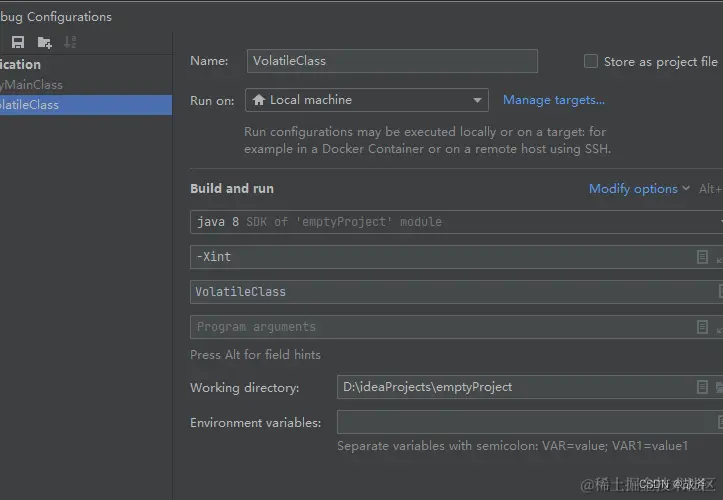Click the main class field VolatileClass

[456, 292]
